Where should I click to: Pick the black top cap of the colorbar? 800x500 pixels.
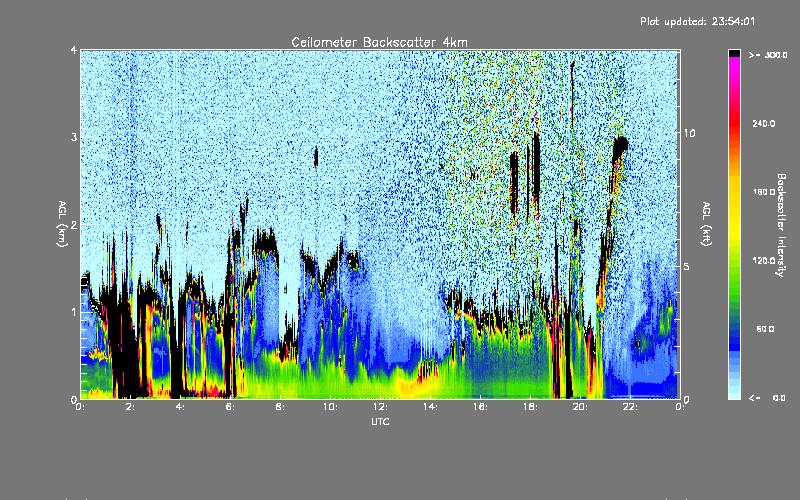pos(734,53)
